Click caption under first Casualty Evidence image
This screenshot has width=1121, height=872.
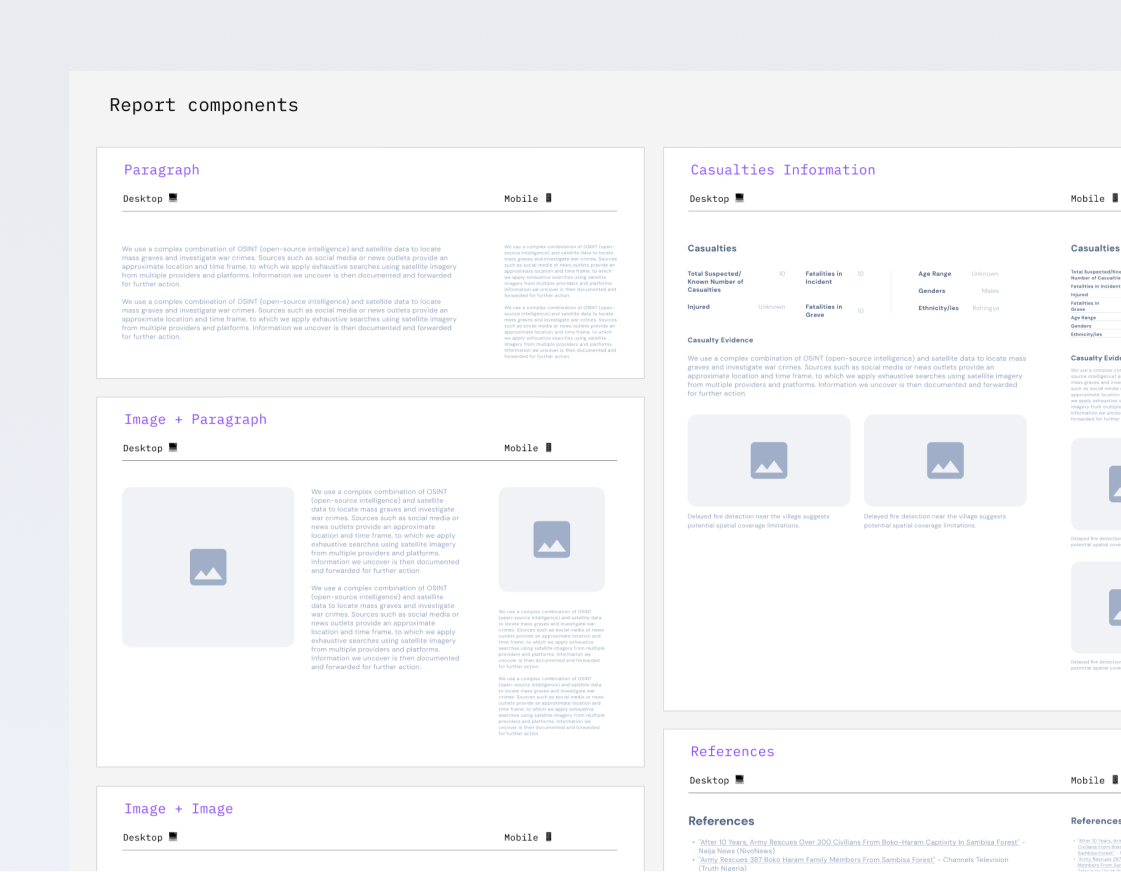tap(759, 521)
